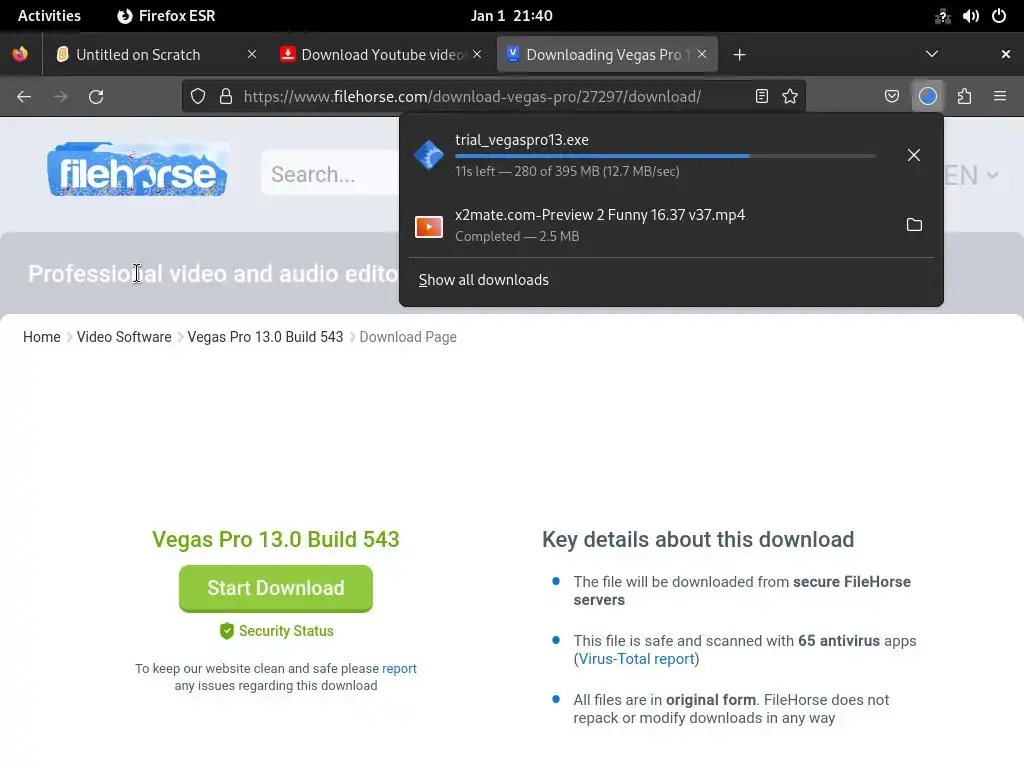Reload the current page
Screen dimensions: 1024x768
[96, 97]
